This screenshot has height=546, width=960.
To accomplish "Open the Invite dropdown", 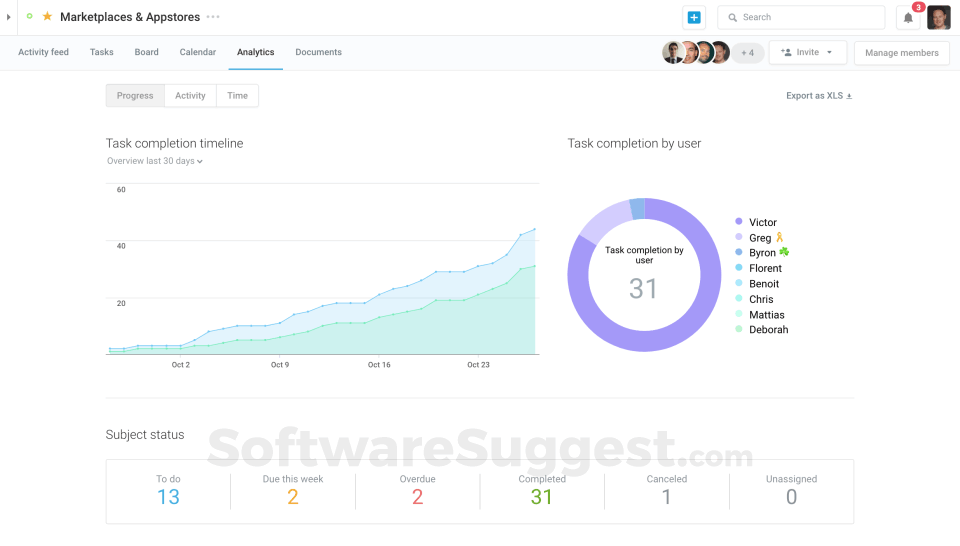I will tap(807, 53).
